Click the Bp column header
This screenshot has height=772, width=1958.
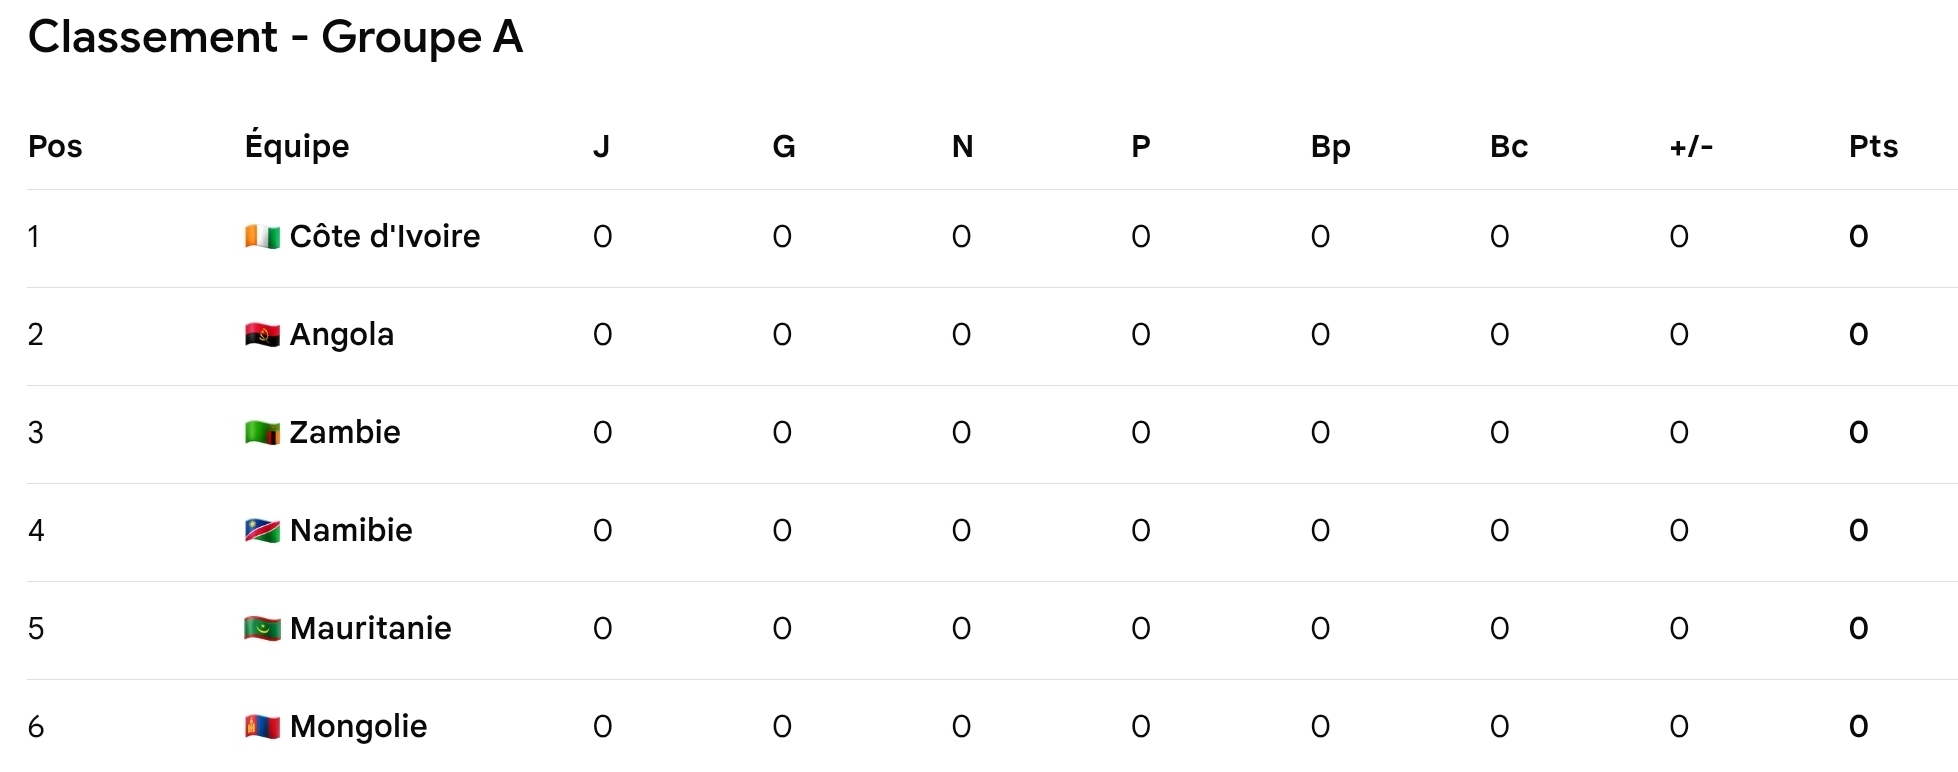(1330, 147)
